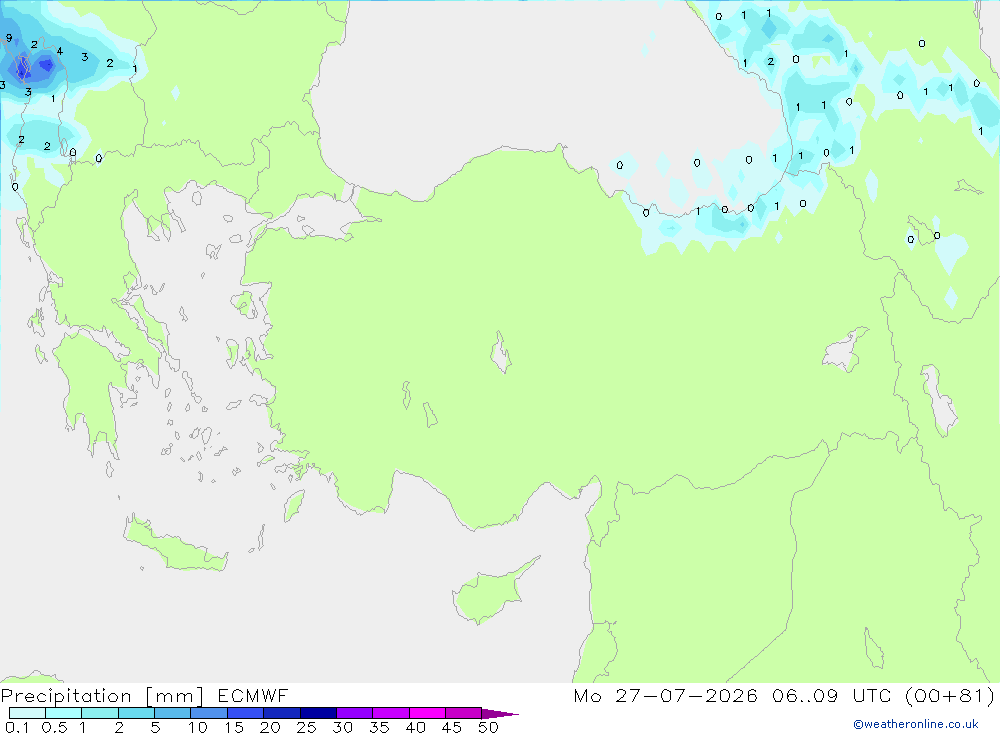Click the 'ECMWF' model label
Screen dimensions: 1000x733
pyautogui.click(x=253, y=695)
